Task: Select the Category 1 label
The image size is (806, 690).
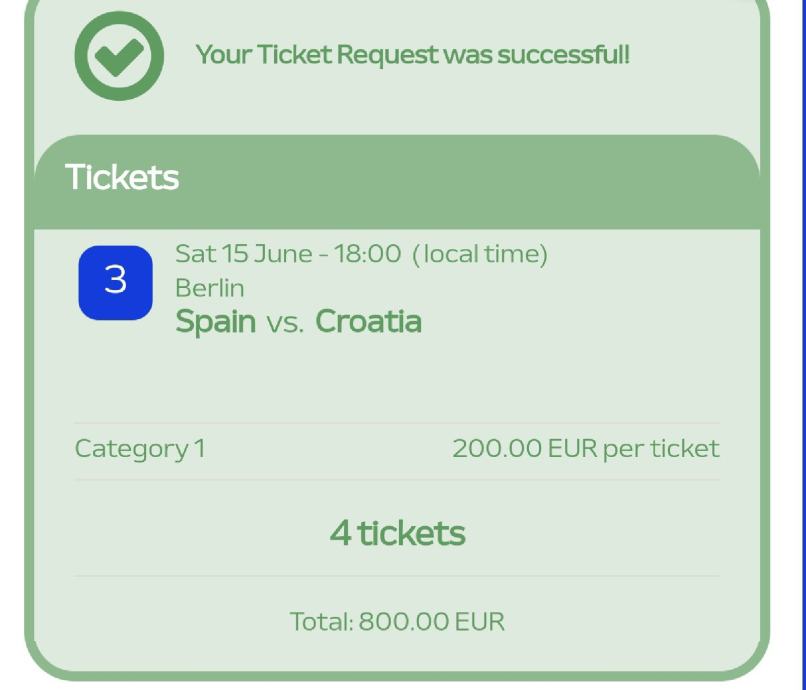Action: [139, 448]
